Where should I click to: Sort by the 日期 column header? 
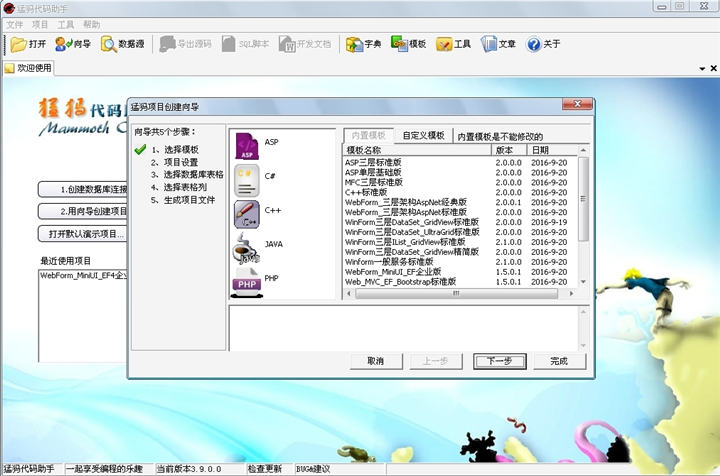point(540,150)
